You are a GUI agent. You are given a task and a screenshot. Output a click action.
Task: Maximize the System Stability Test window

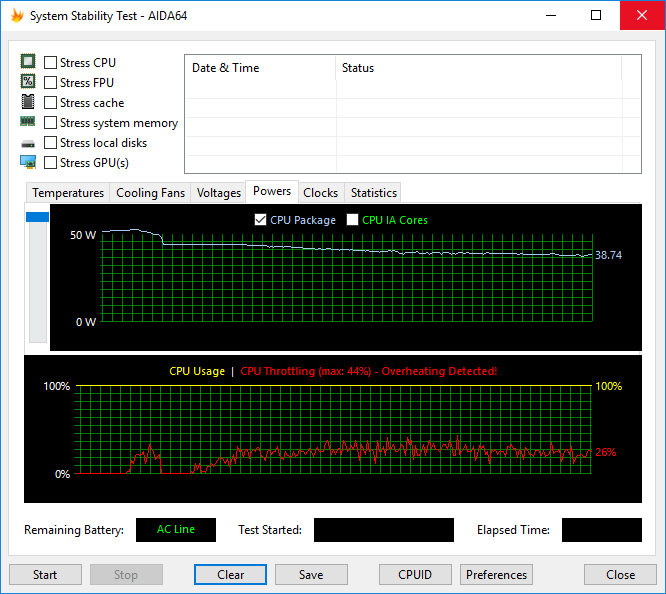pos(596,15)
